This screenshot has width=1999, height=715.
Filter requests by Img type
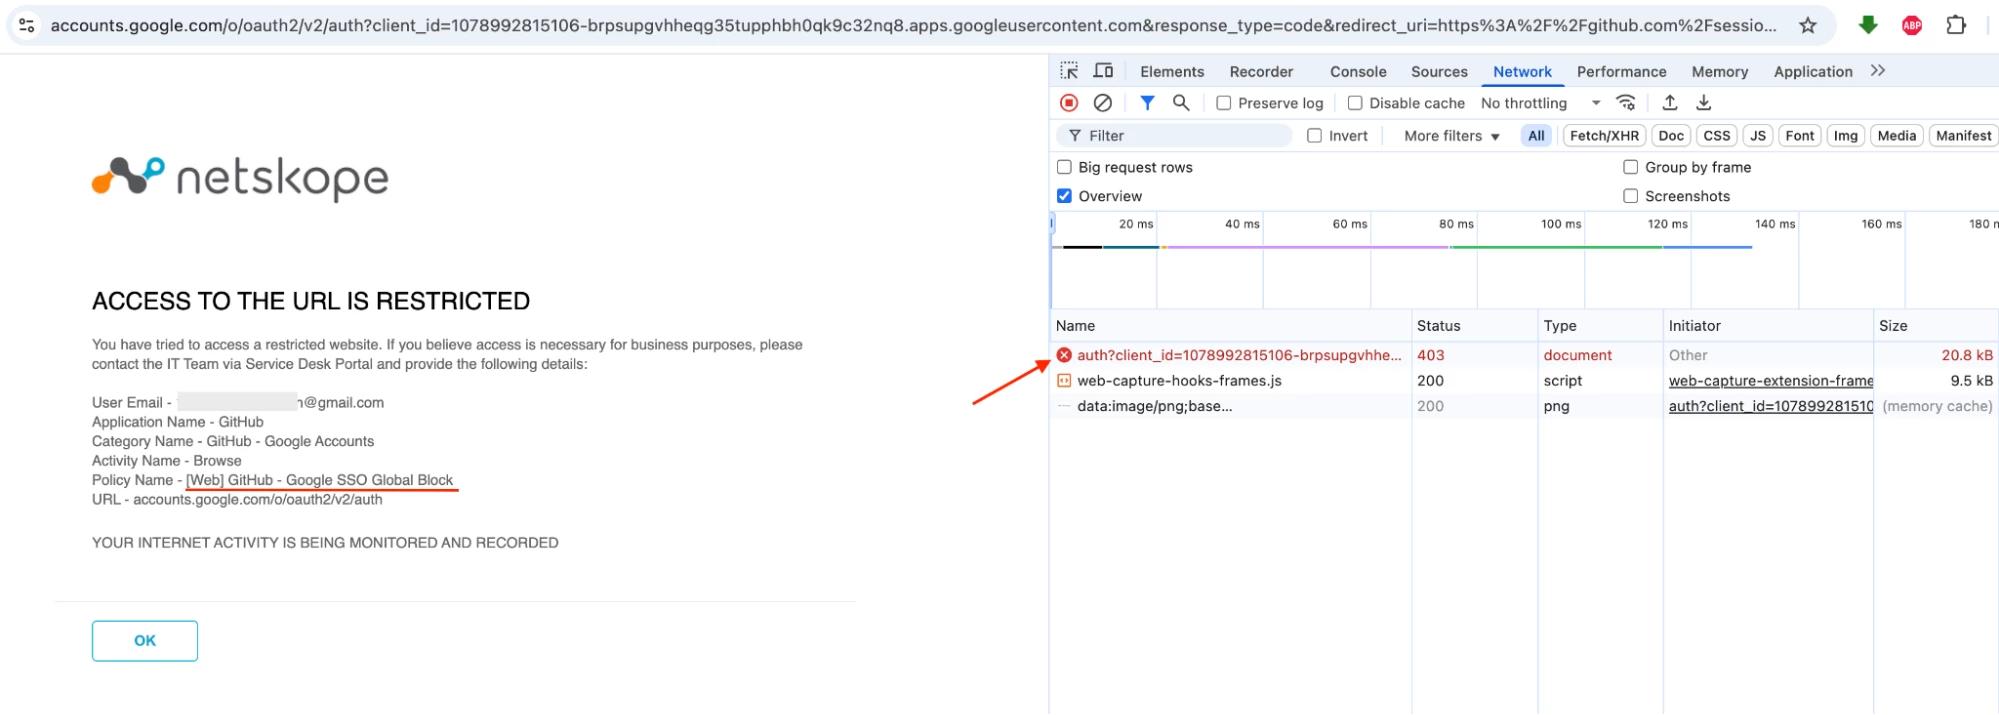point(1846,136)
